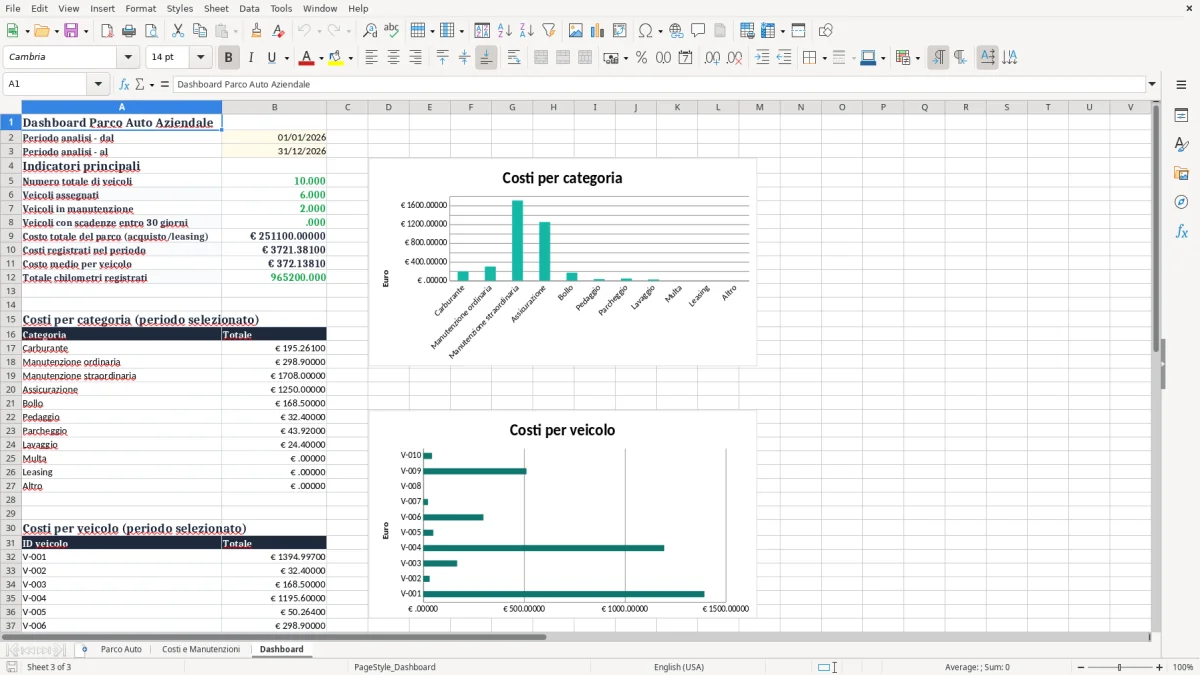This screenshot has height=675, width=1200.
Task: Expand the Name Box dropdown arrow
Action: (98, 85)
